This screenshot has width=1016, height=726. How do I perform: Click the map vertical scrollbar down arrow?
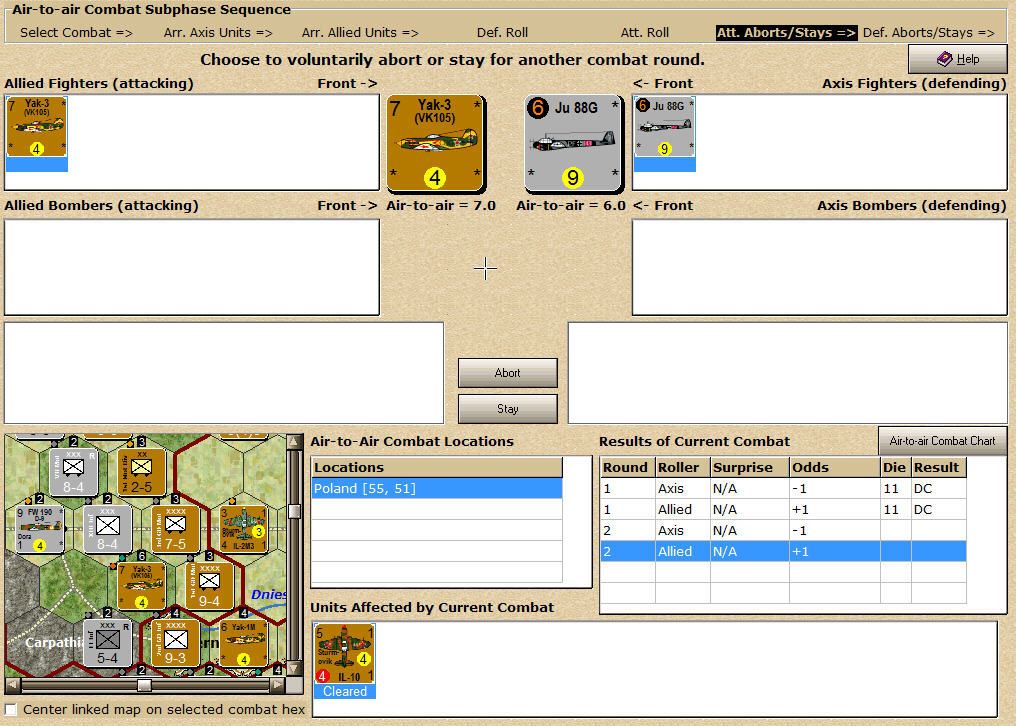pos(294,668)
